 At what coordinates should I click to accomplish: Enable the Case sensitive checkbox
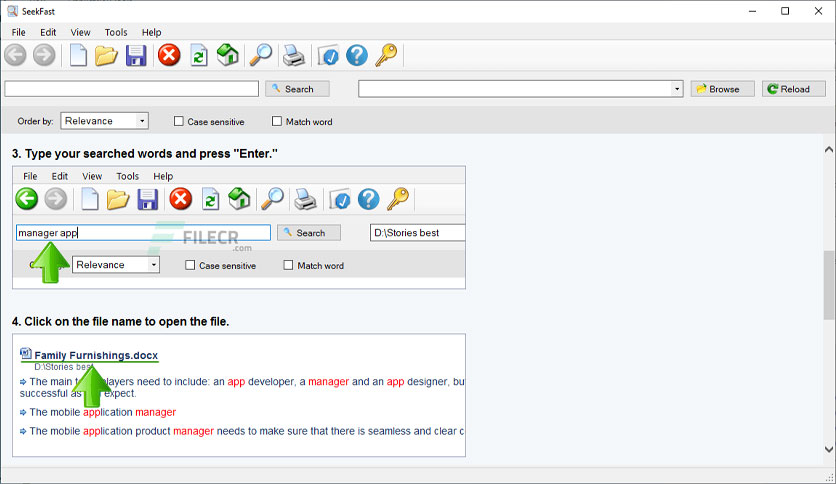179,122
